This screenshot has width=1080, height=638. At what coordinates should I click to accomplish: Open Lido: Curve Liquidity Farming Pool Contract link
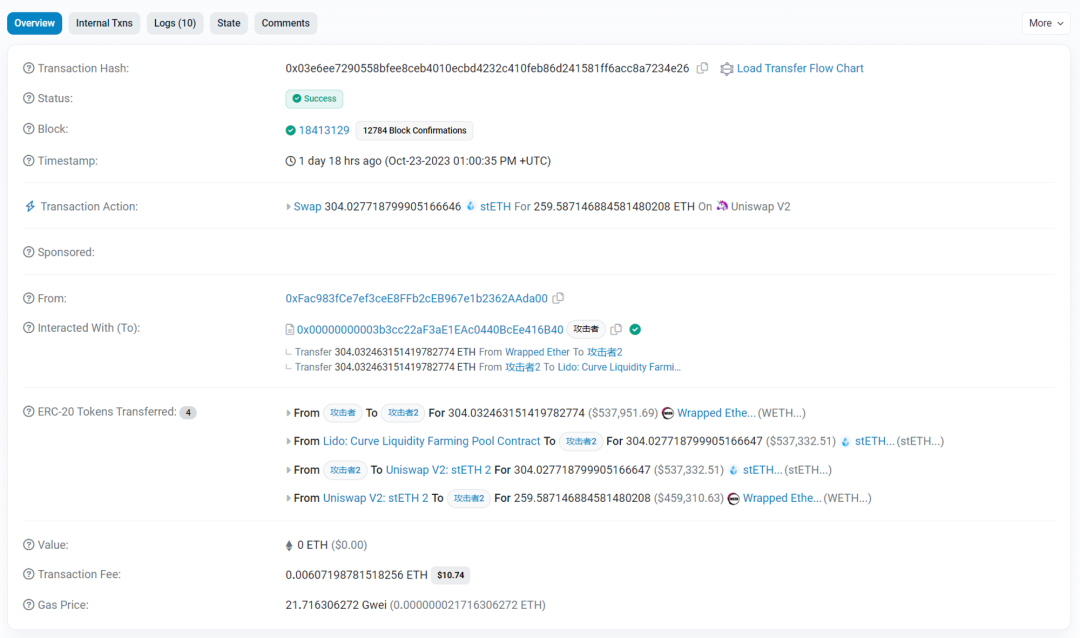pos(432,442)
